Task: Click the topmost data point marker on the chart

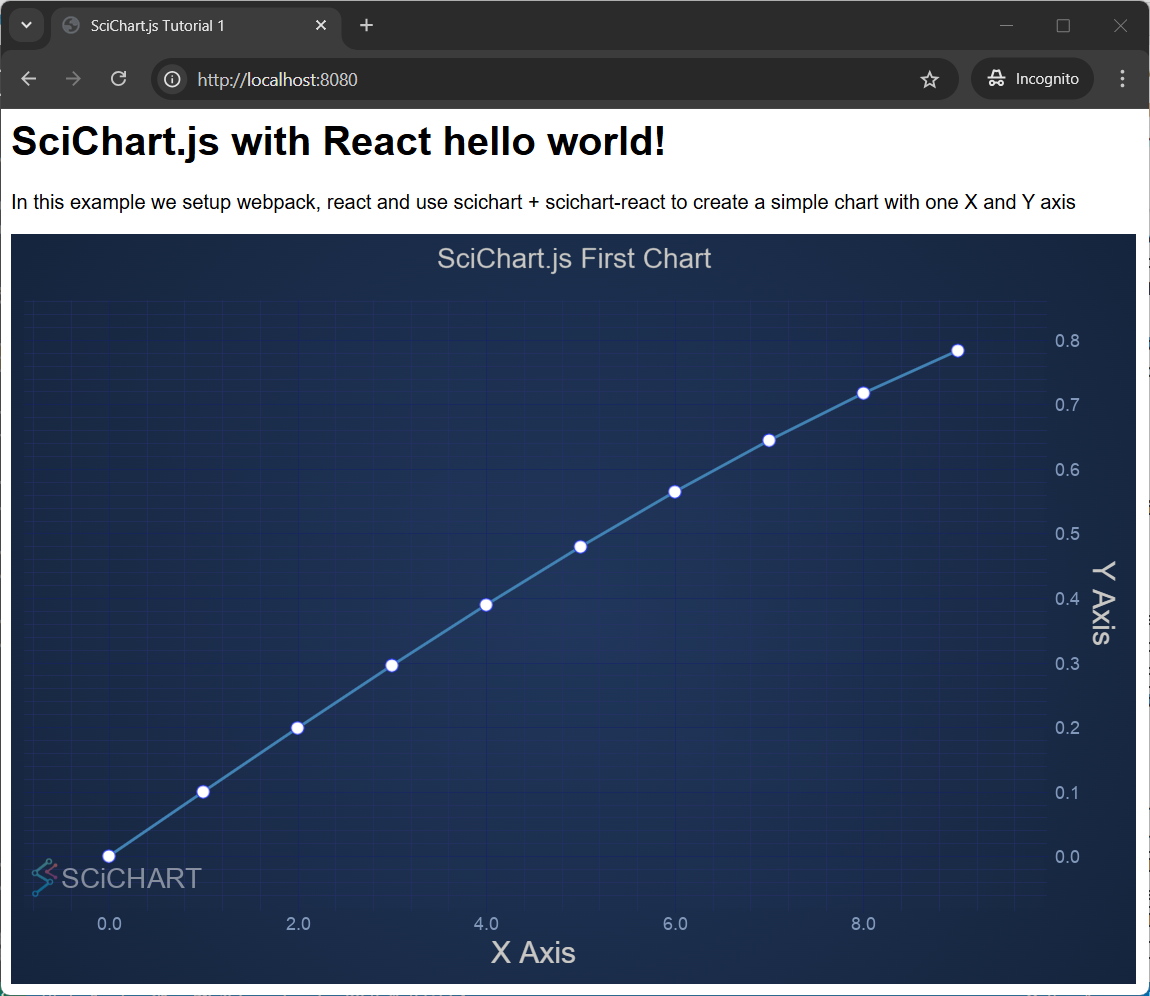Action: pyautogui.click(x=957, y=350)
